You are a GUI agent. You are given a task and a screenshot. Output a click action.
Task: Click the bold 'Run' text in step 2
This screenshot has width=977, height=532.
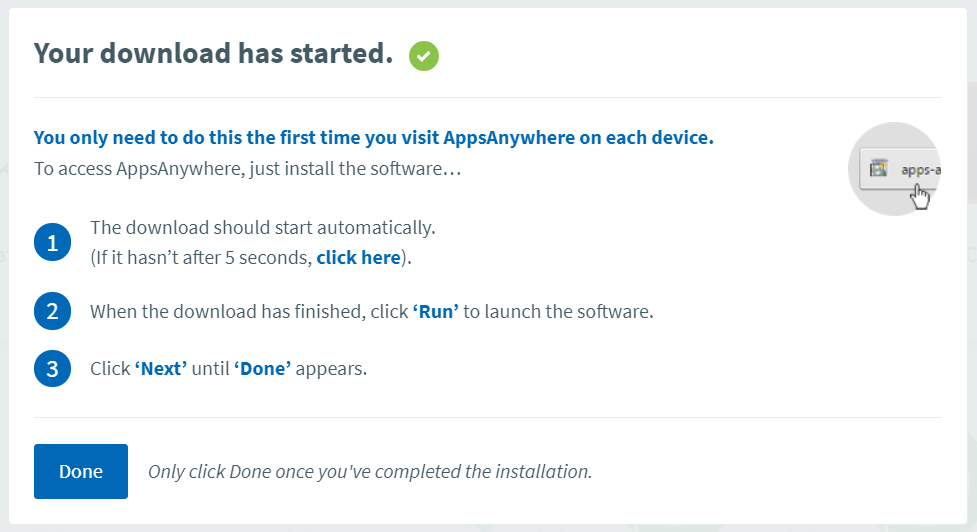point(436,311)
